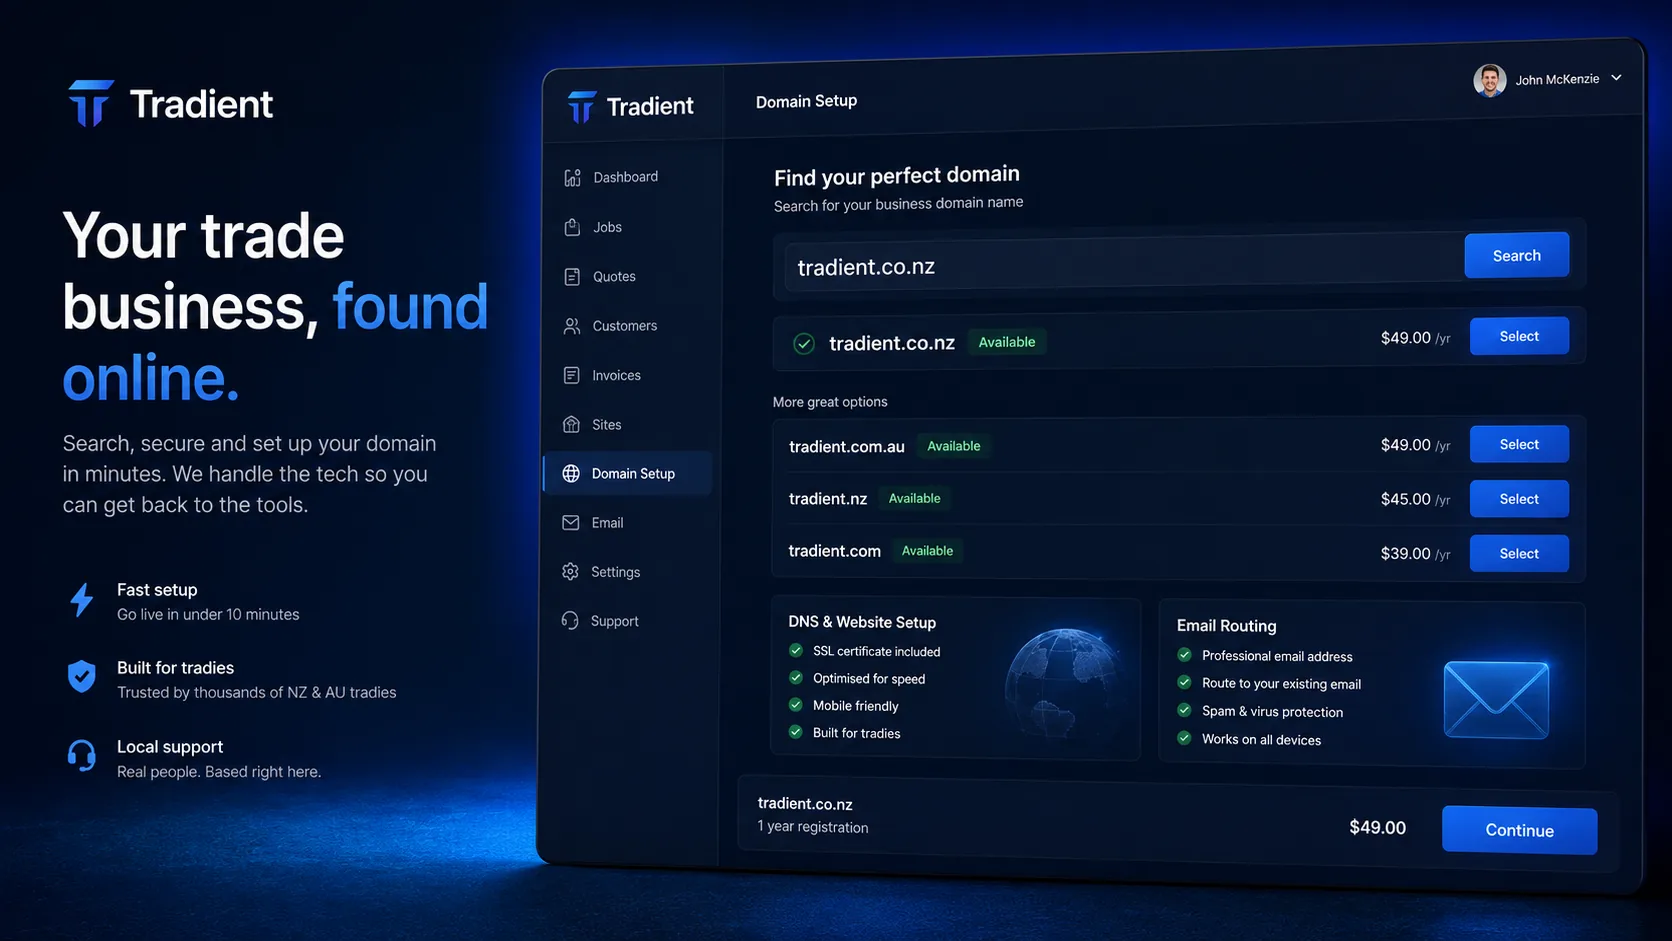Image resolution: width=1672 pixels, height=941 pixels.
Task: Click the 'Email Routing' card title
Action: [1227, 626]
